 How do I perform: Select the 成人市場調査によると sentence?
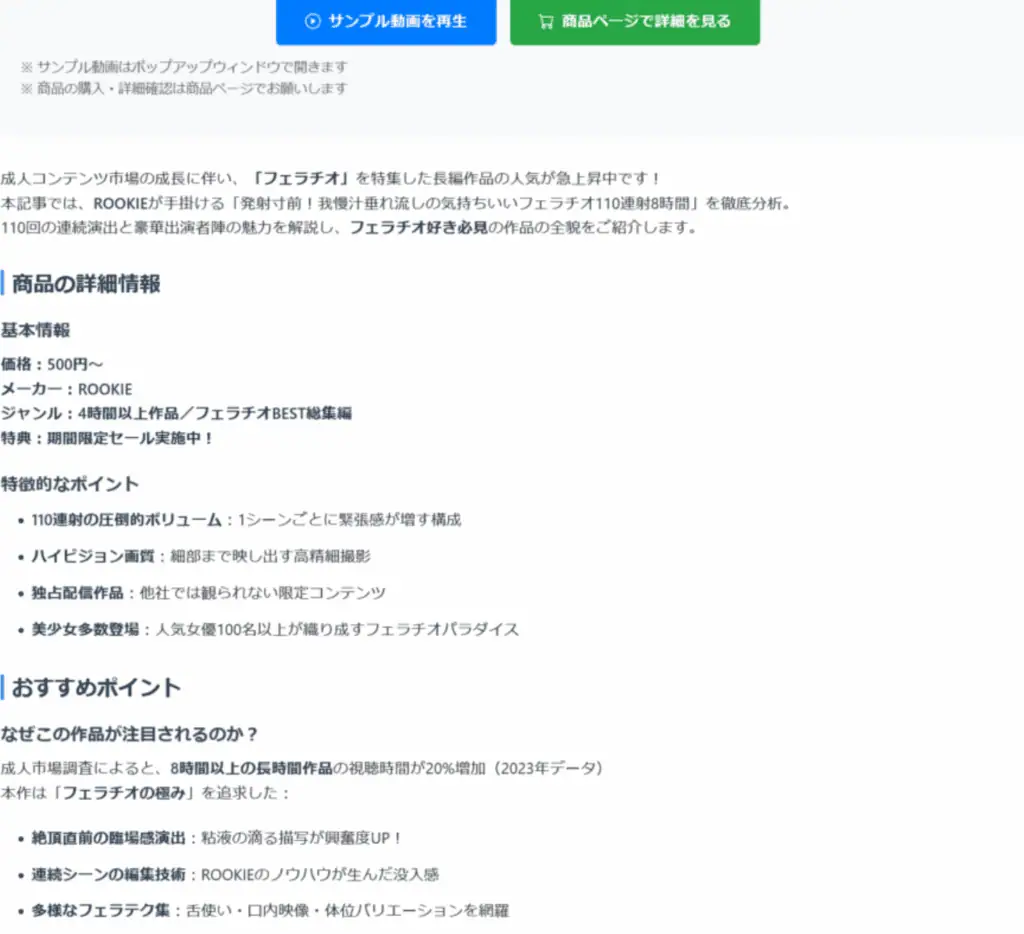point(302,767)
